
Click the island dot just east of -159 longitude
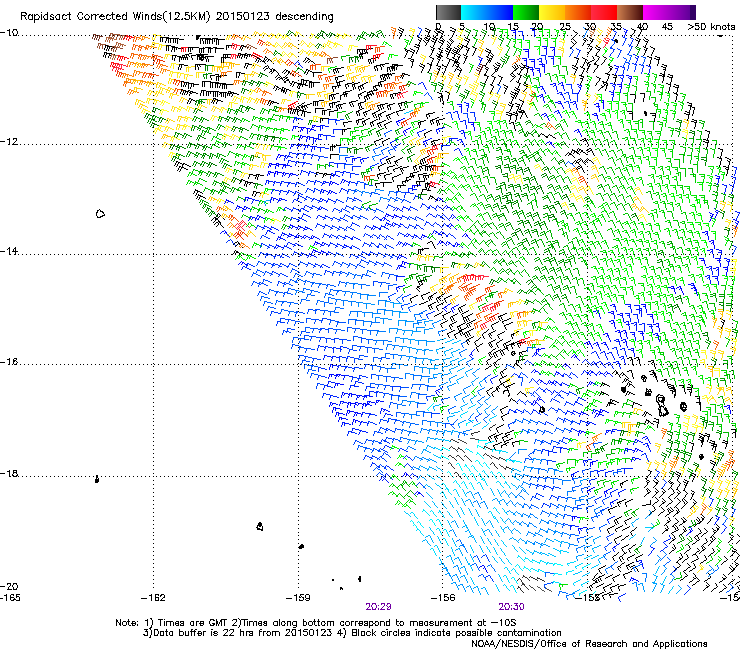click(301, 546)
